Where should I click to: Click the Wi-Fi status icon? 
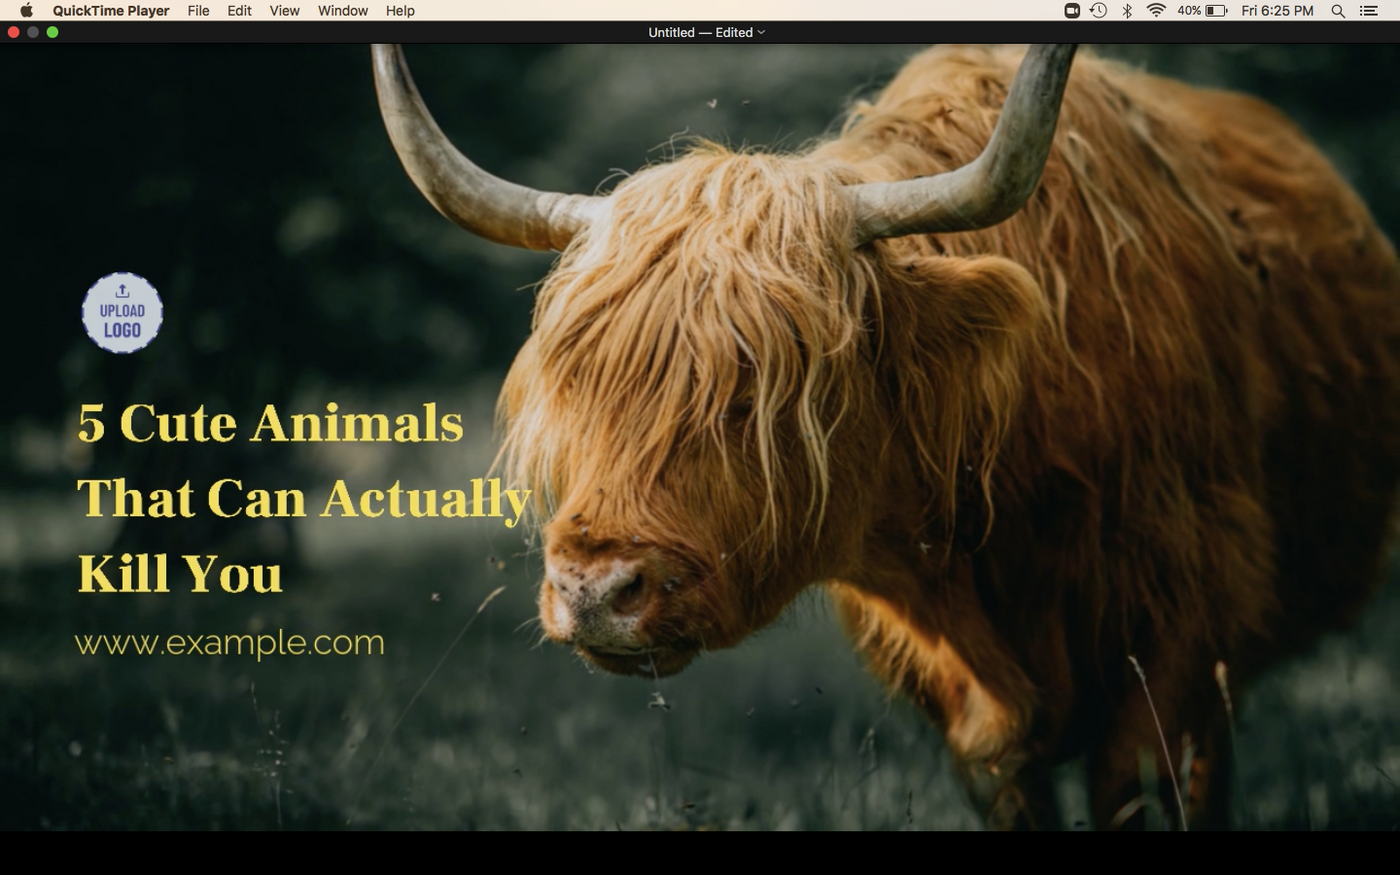1155,10
